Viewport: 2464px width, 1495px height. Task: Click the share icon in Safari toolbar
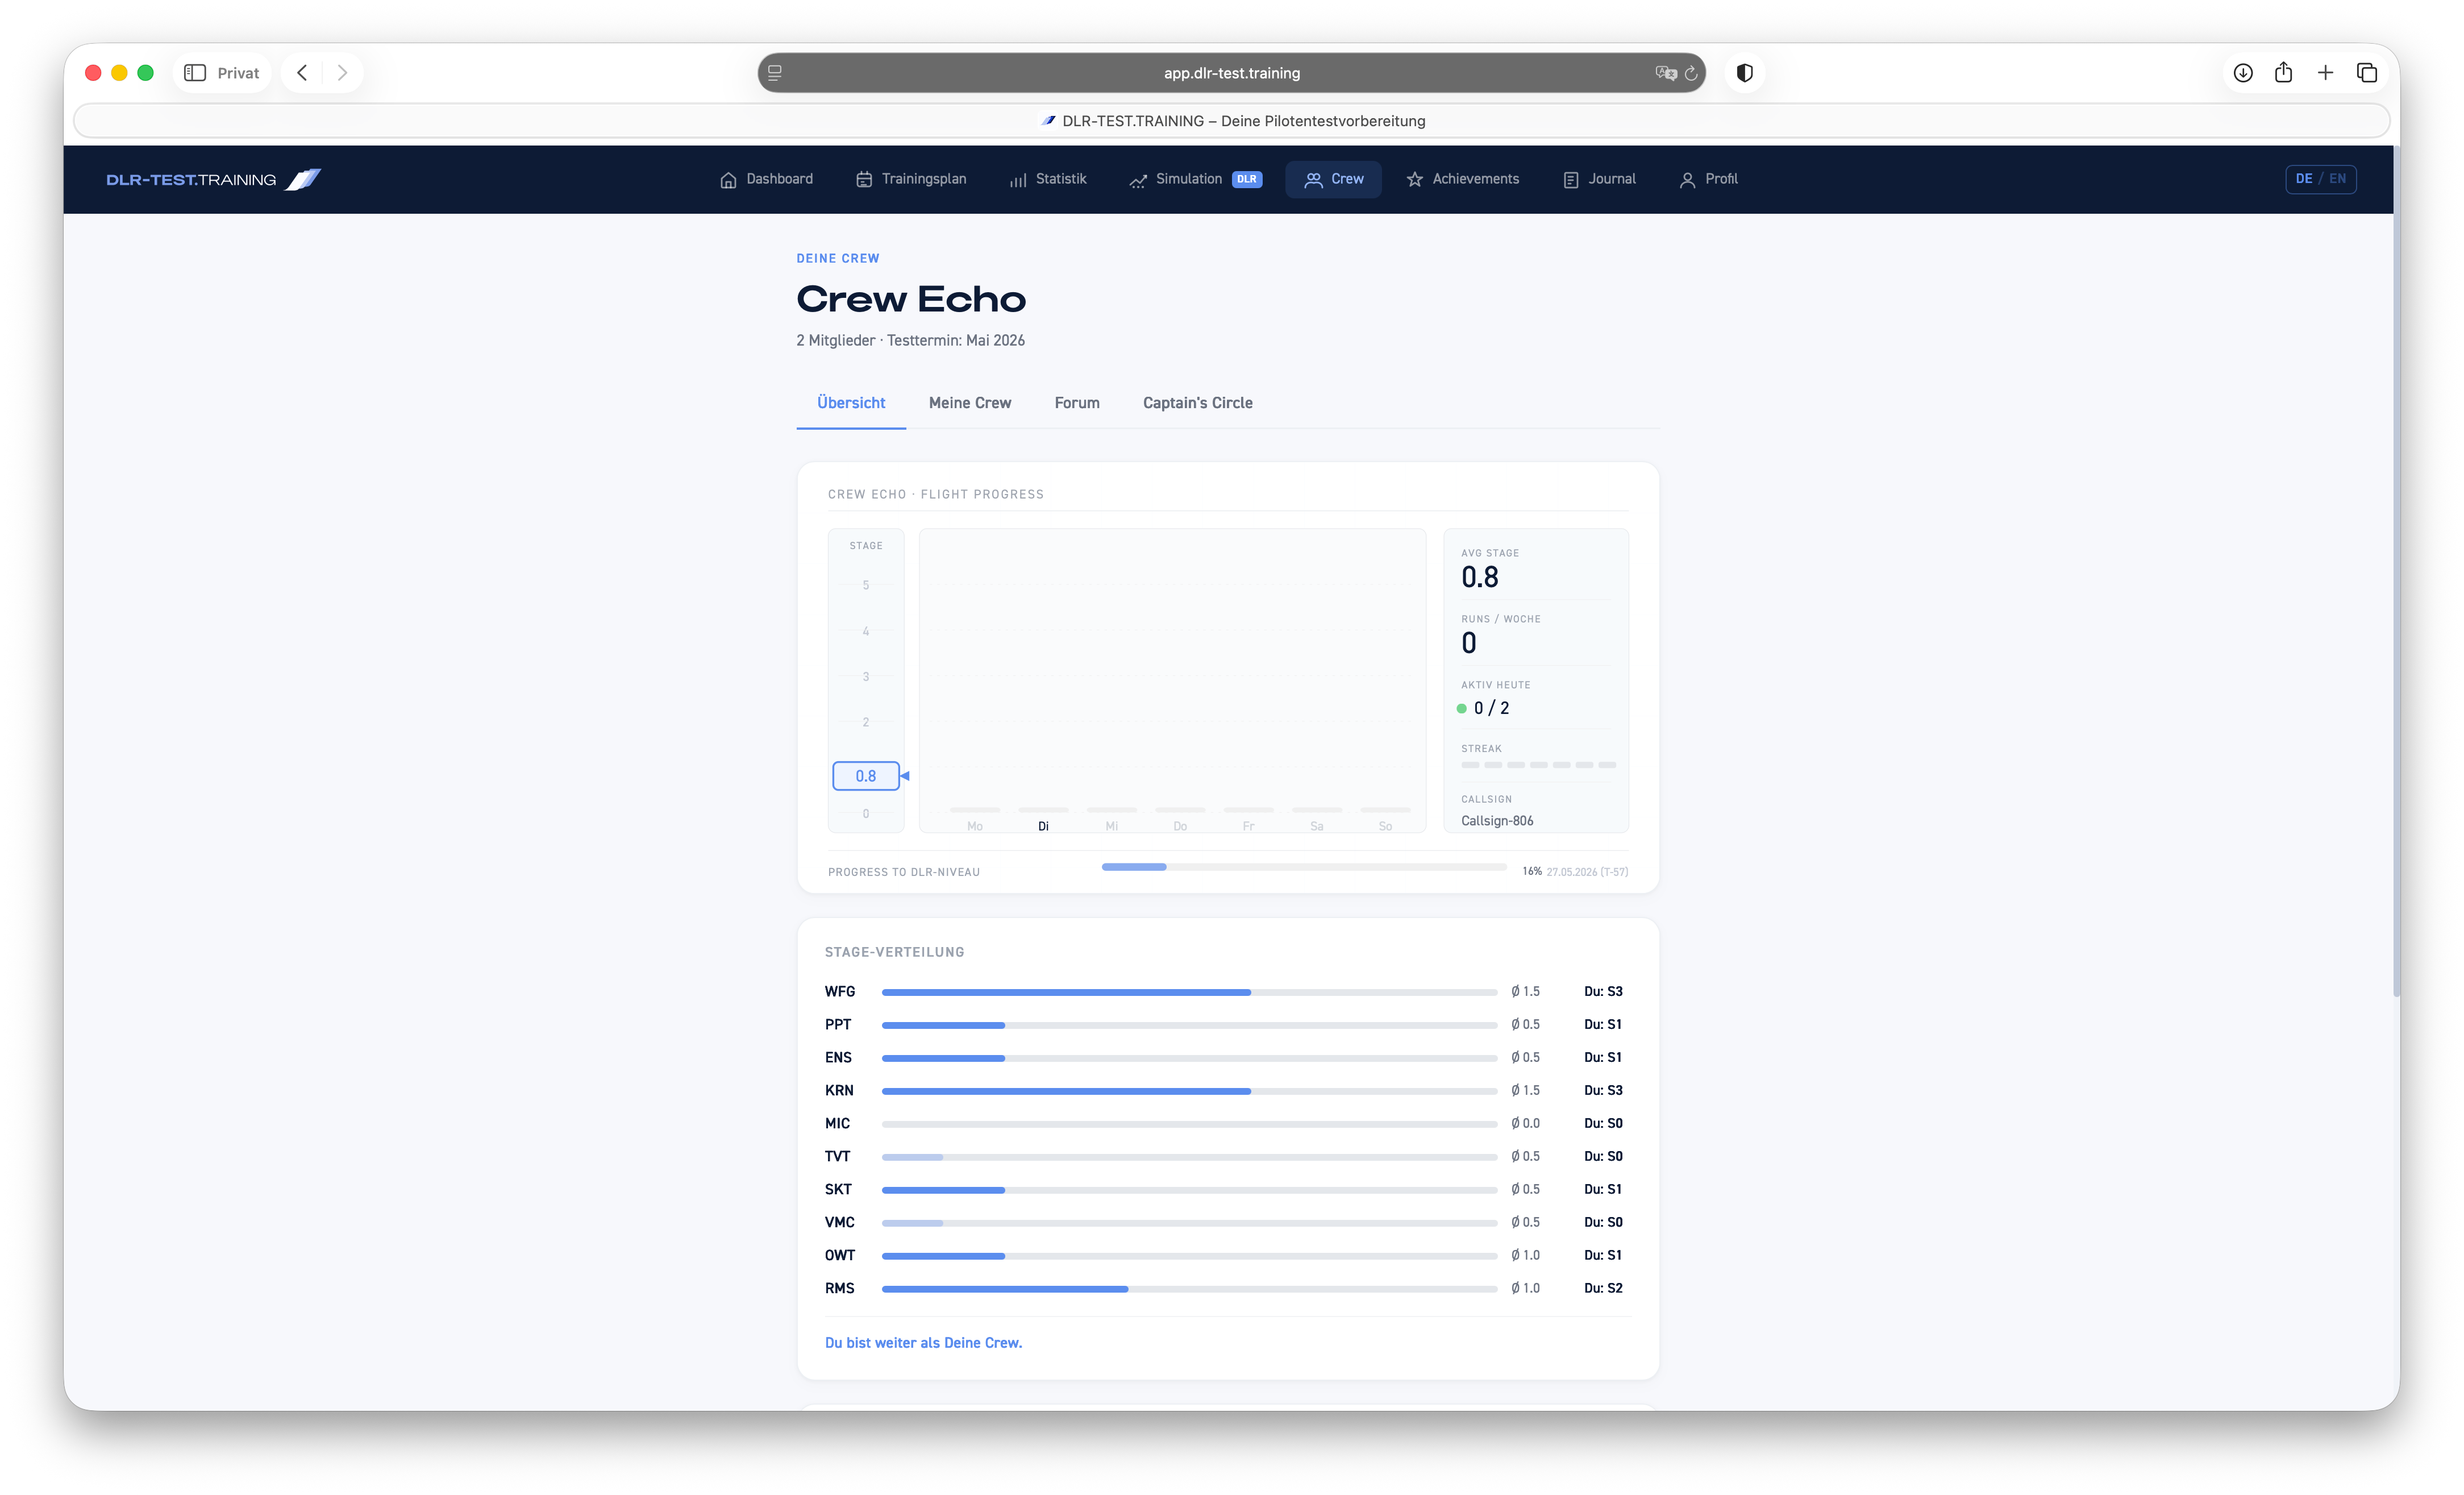pyautogui.click(x=2283, y=73)
